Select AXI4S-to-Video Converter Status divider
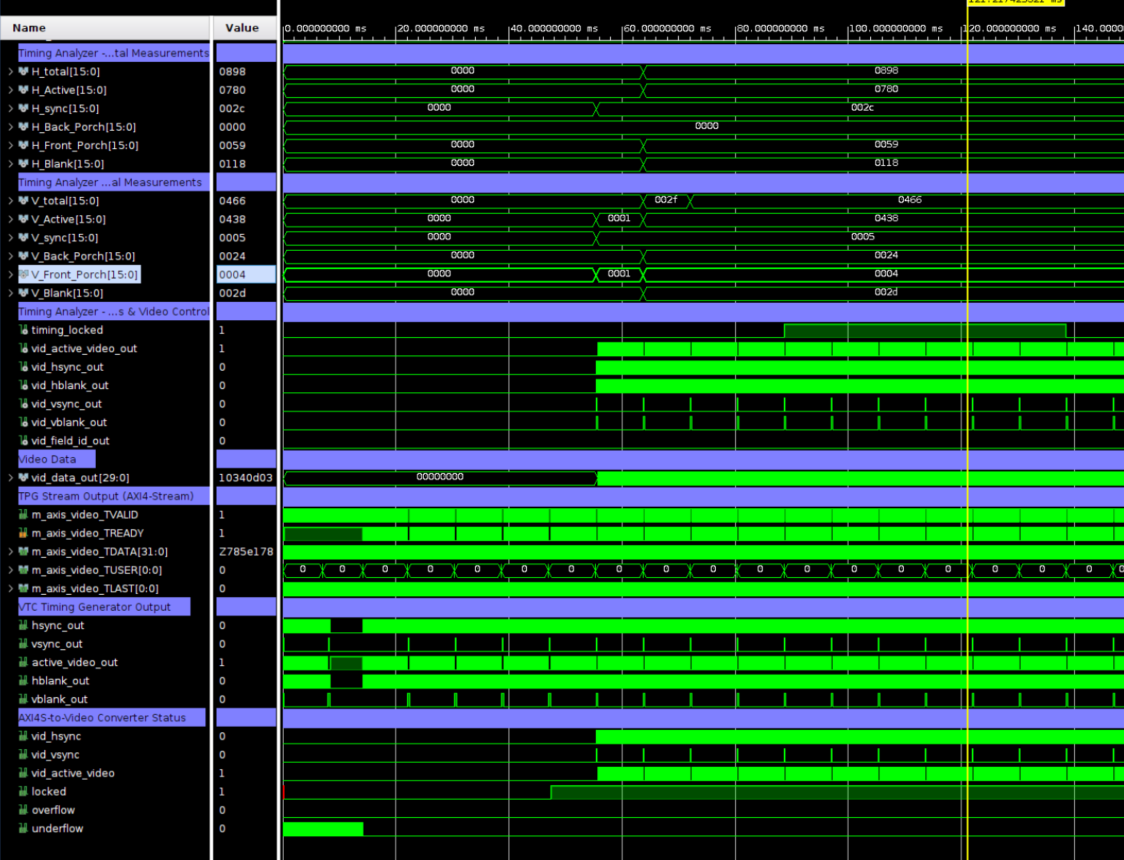The height and width of the screenshot is (860, 1124). (111, 718)
